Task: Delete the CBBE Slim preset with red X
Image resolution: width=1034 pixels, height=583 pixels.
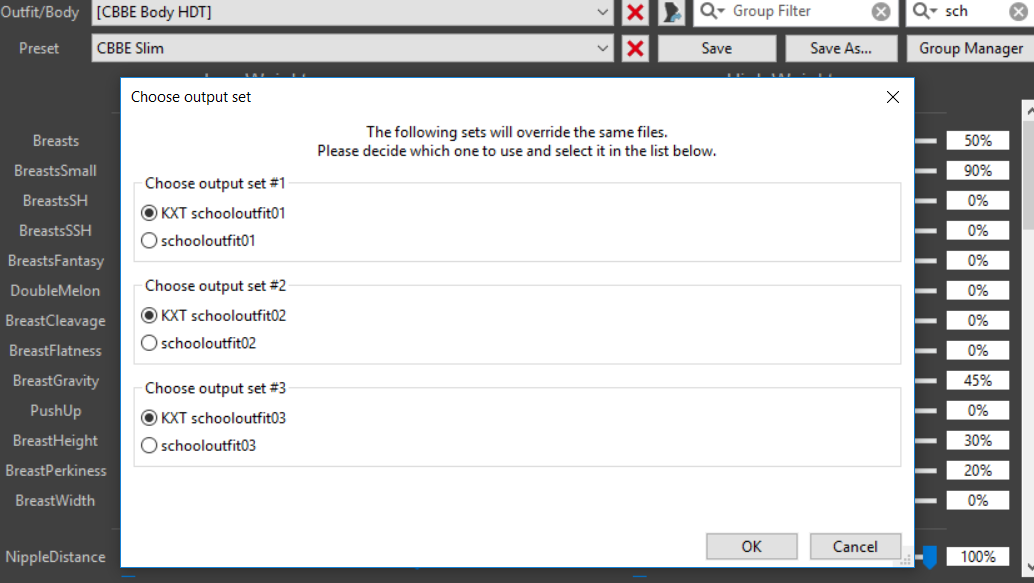Action: (x=635, y=48)
